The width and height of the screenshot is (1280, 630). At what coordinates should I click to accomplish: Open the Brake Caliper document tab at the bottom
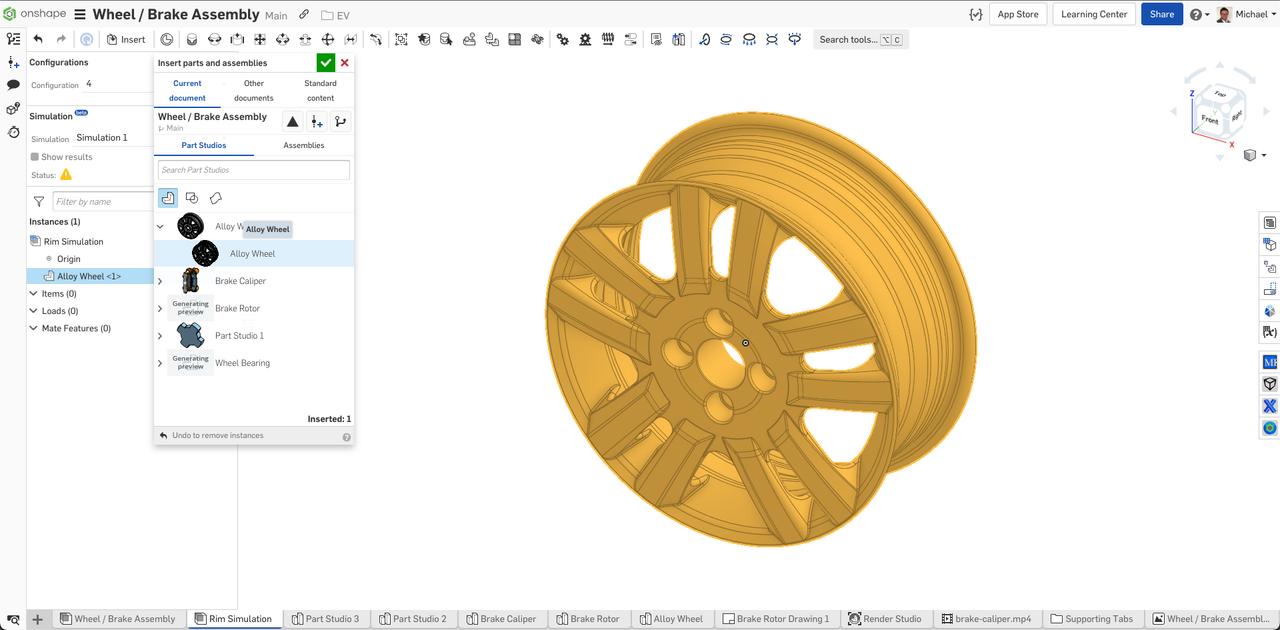[501, 618]
